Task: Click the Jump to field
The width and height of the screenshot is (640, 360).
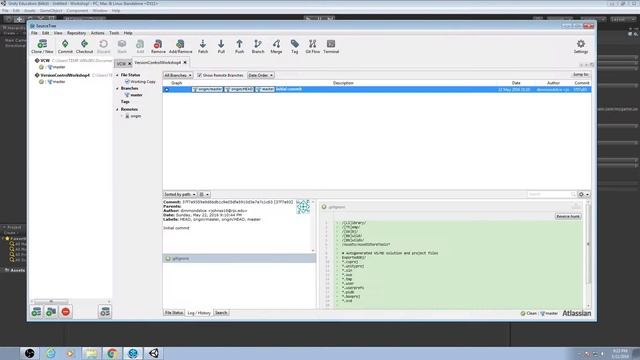Action: click(x=581, y=75)
